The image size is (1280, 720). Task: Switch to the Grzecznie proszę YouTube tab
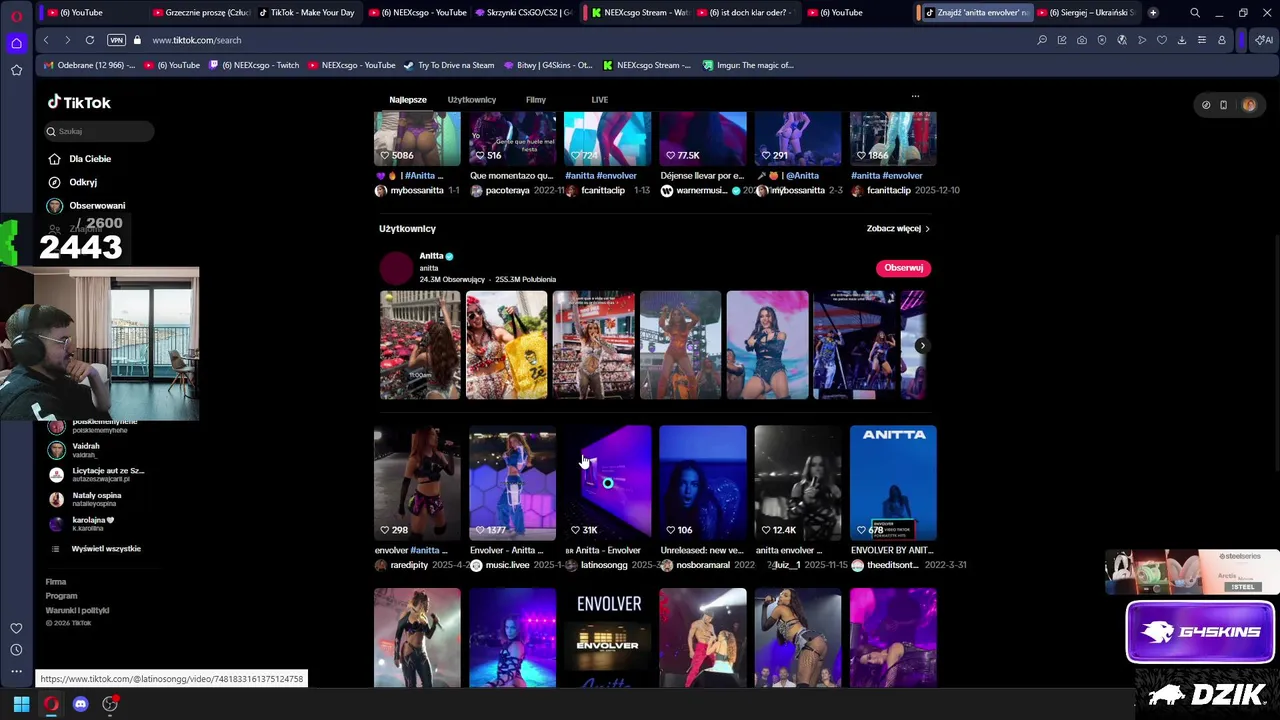[201, 13]
